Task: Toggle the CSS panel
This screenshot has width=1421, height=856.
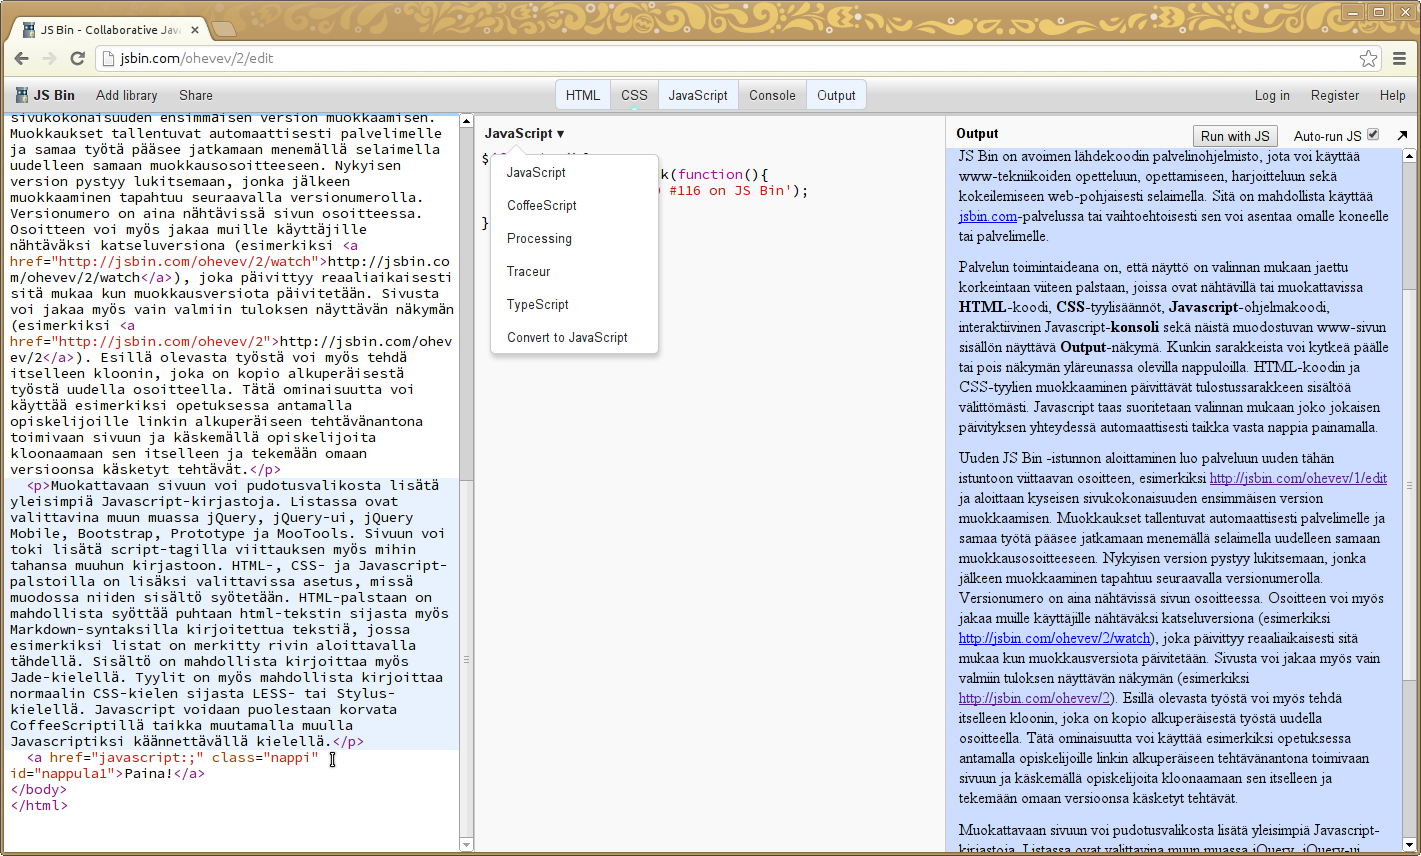Action: [634, 95]
